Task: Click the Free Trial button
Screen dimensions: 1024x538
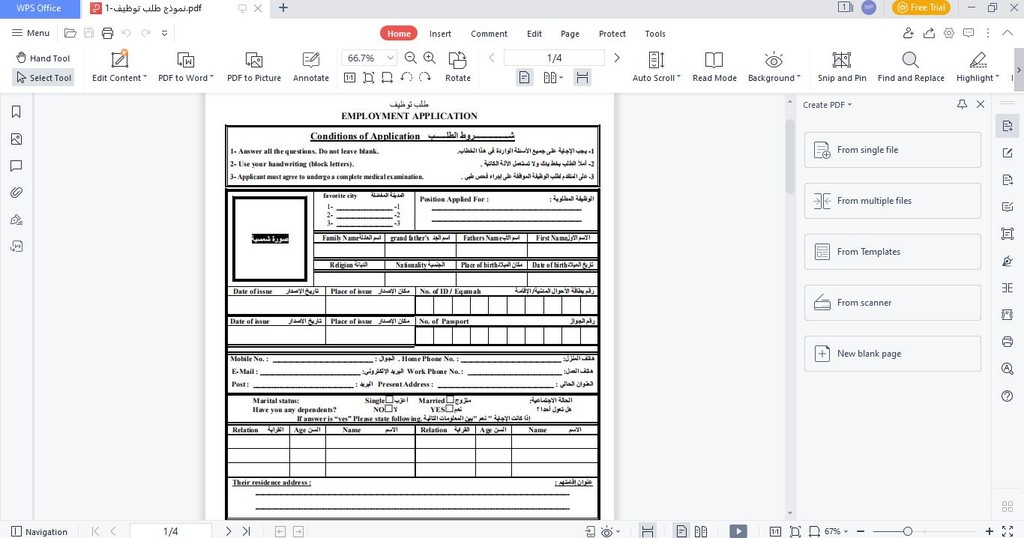Action: tap(921, 8)
